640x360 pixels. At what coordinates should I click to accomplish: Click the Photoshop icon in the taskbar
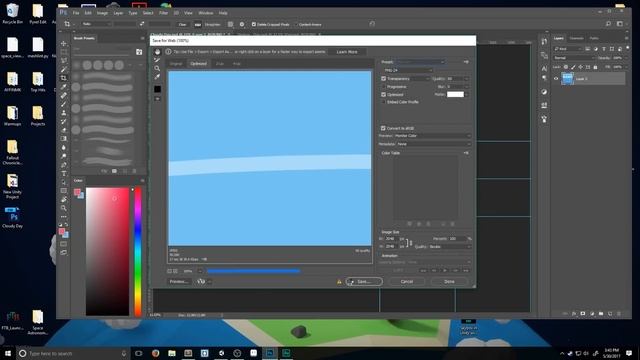tap(270, 353)
